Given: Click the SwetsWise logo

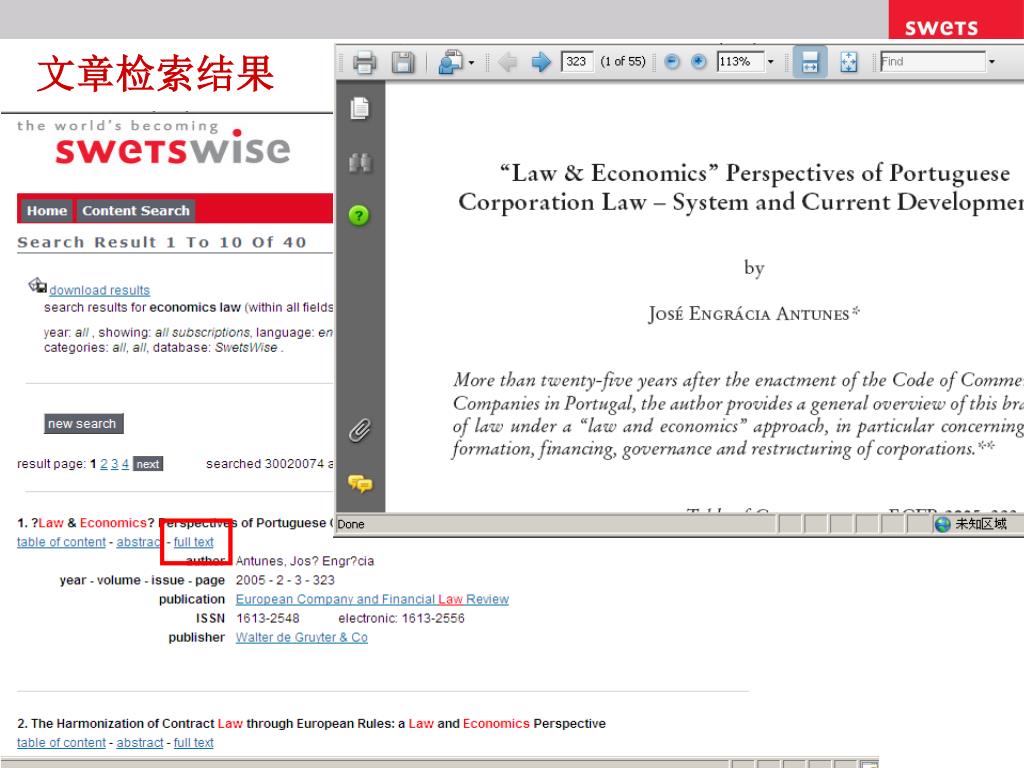Looking at the screenshot, I should [172, 148].
